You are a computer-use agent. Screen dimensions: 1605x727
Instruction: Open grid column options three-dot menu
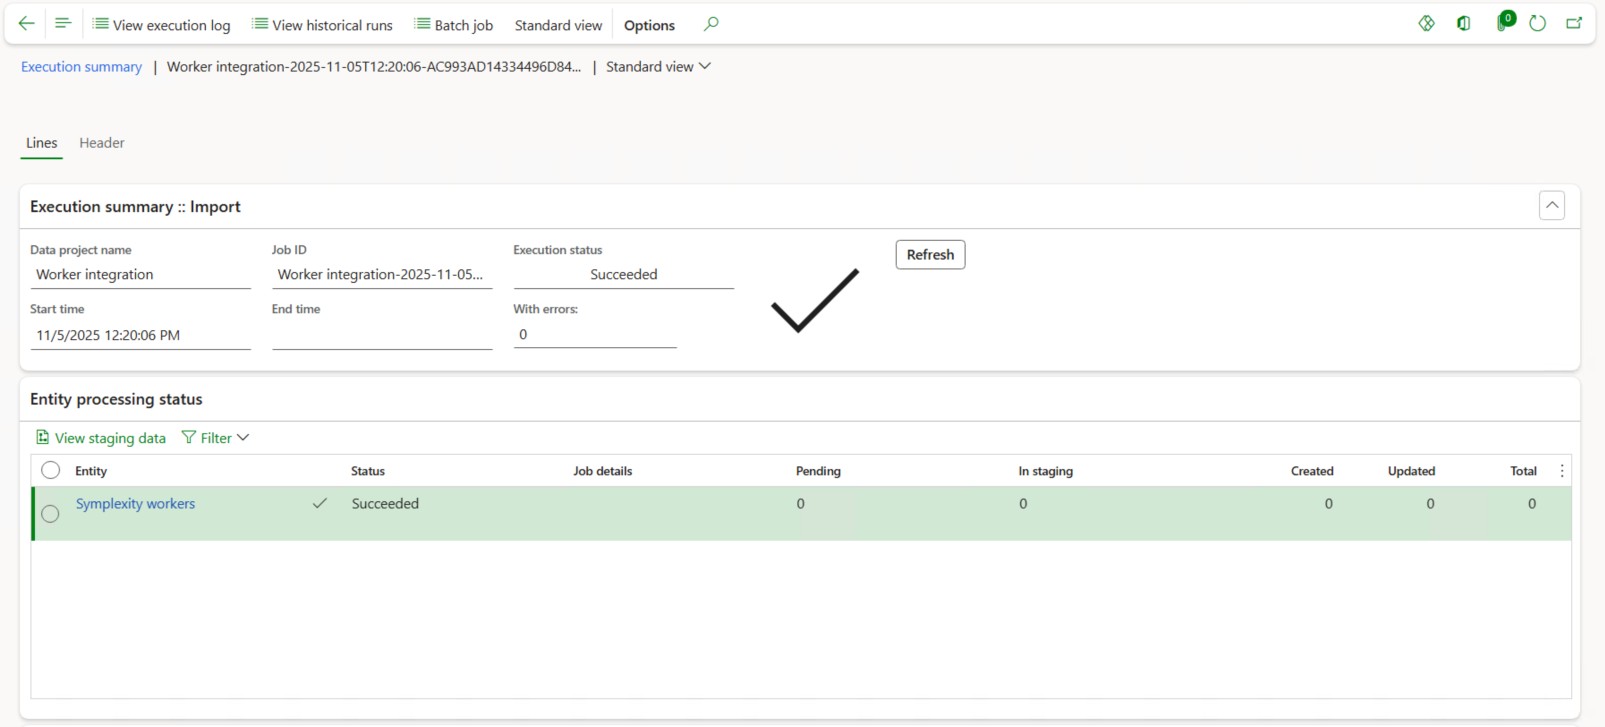[1562, 471]
